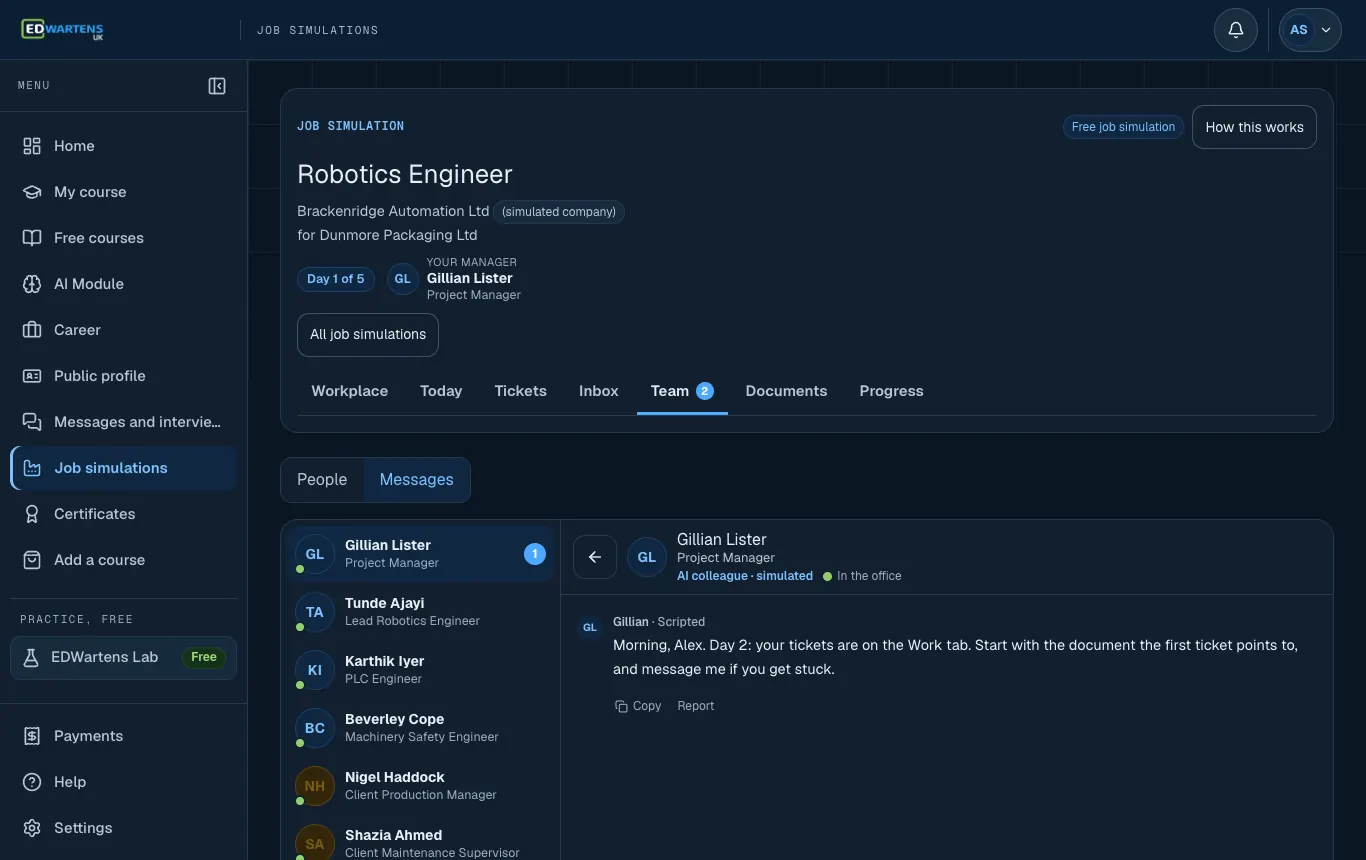Select the Team tab
The height and width of the screenshot is (860, 1366).
coord(682,391)
